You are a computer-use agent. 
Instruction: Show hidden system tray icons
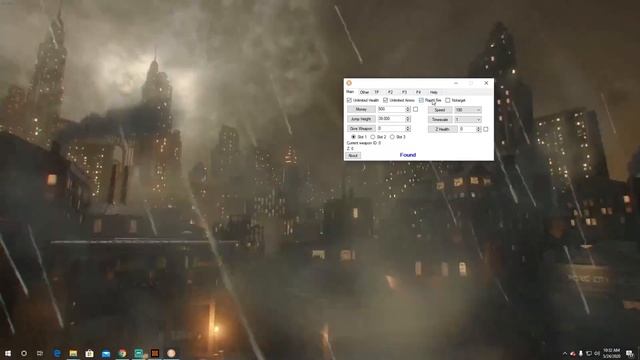(565, 353)
